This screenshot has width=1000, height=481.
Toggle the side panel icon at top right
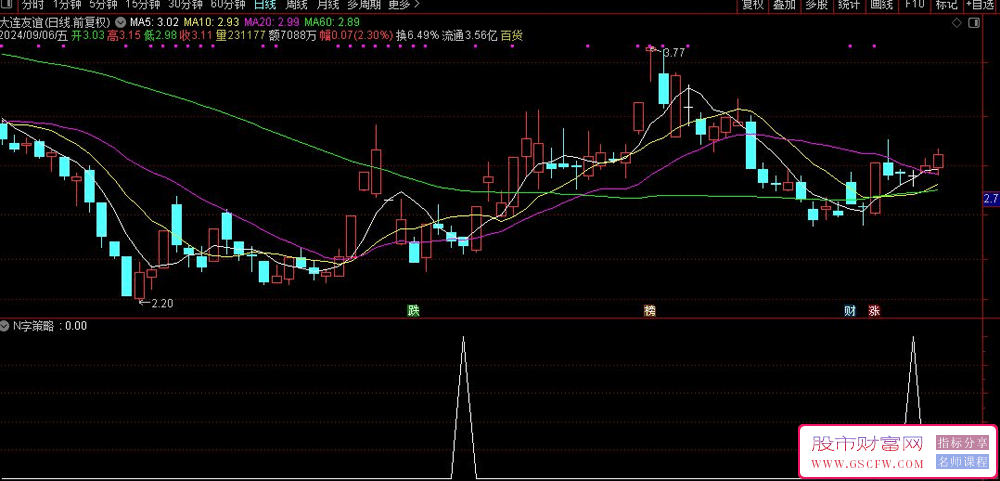[973, 23]
